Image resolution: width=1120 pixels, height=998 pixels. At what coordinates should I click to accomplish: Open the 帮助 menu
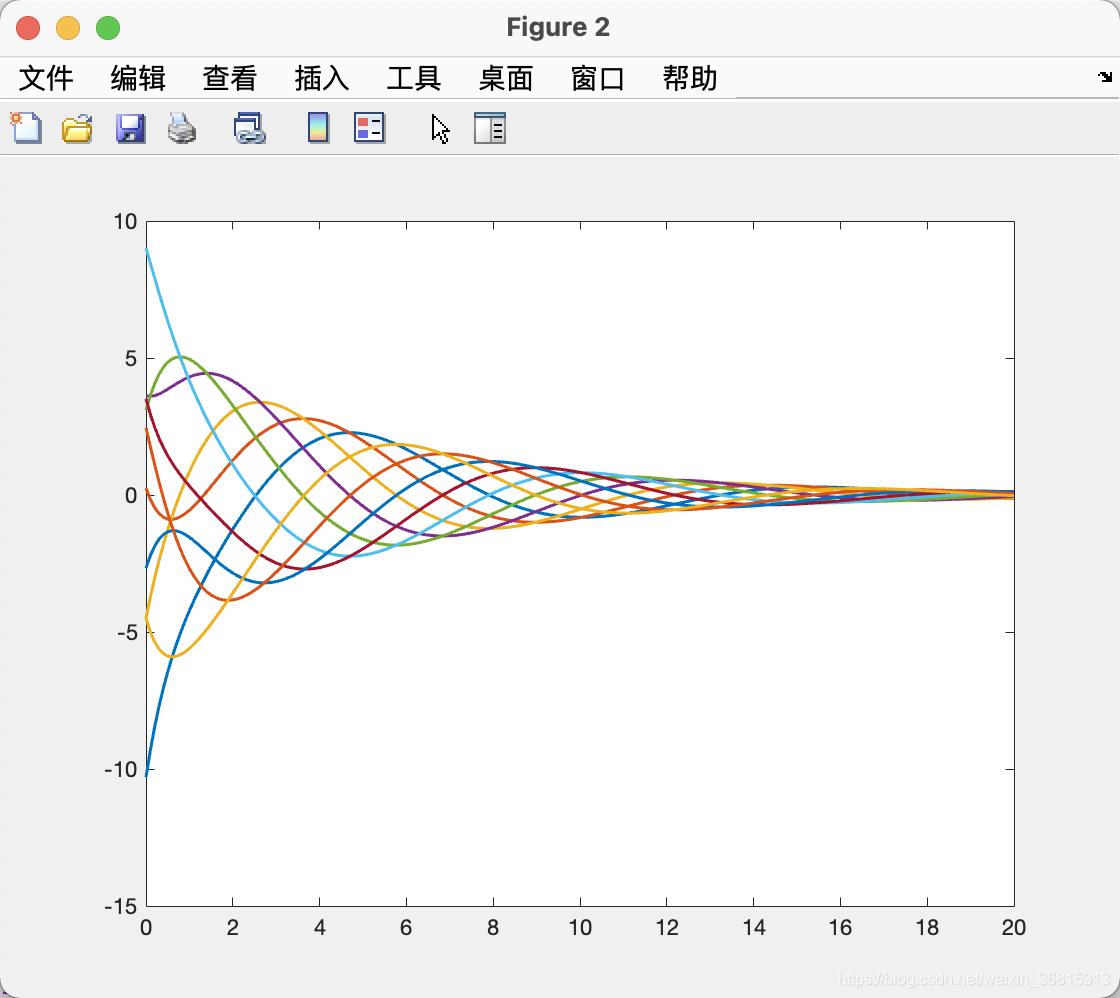[688, 79]
